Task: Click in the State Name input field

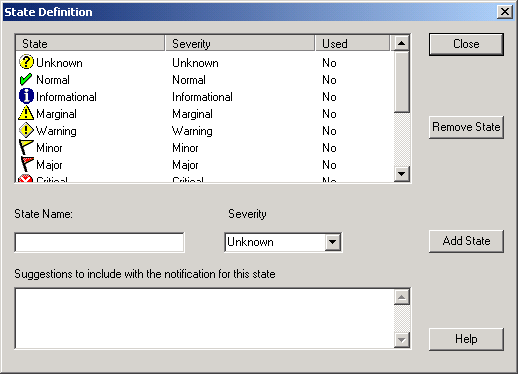Action: click(99, 242)
